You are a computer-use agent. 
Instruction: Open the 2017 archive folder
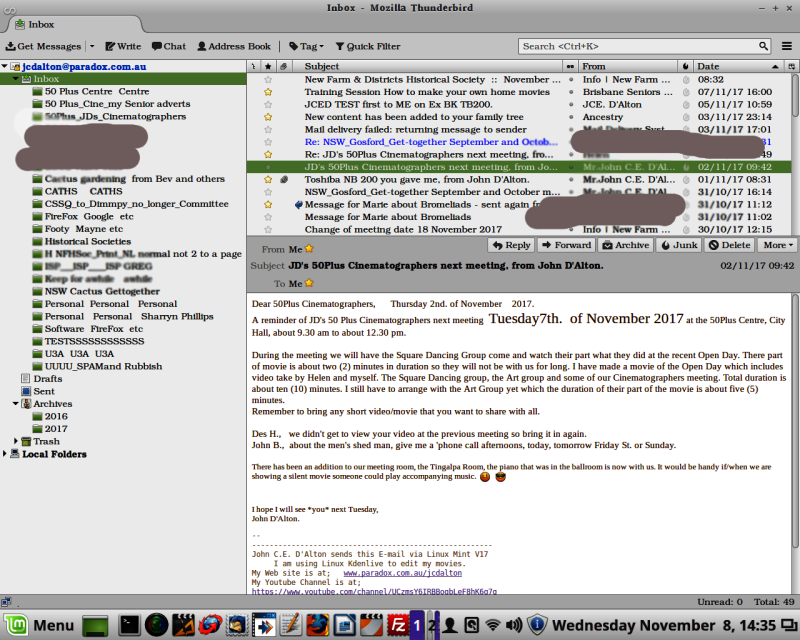[x=50, y=429]
